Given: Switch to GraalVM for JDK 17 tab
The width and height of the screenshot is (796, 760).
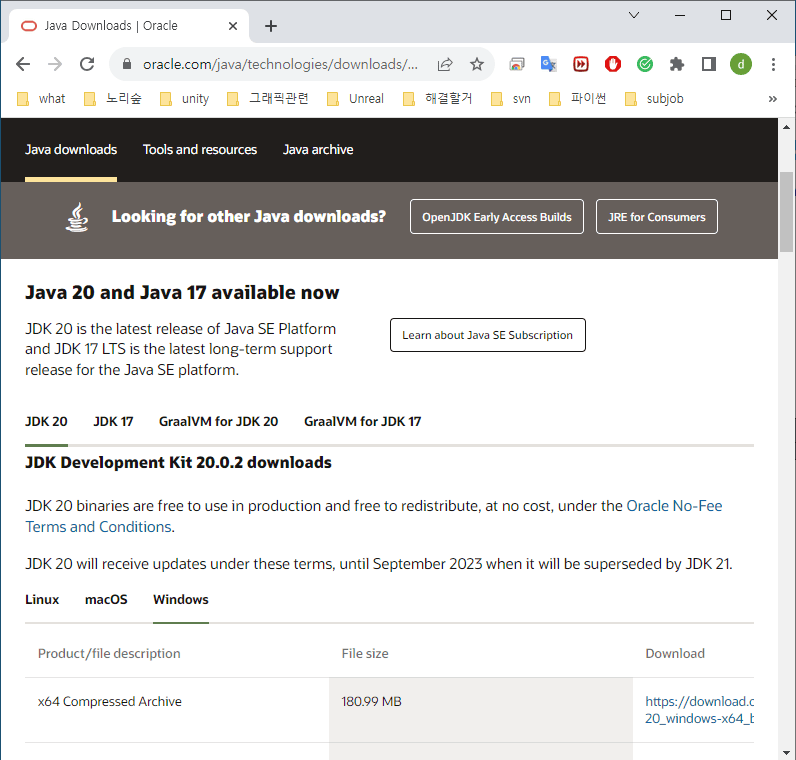Looking at the screenshot, I should [x=362, y=421].
